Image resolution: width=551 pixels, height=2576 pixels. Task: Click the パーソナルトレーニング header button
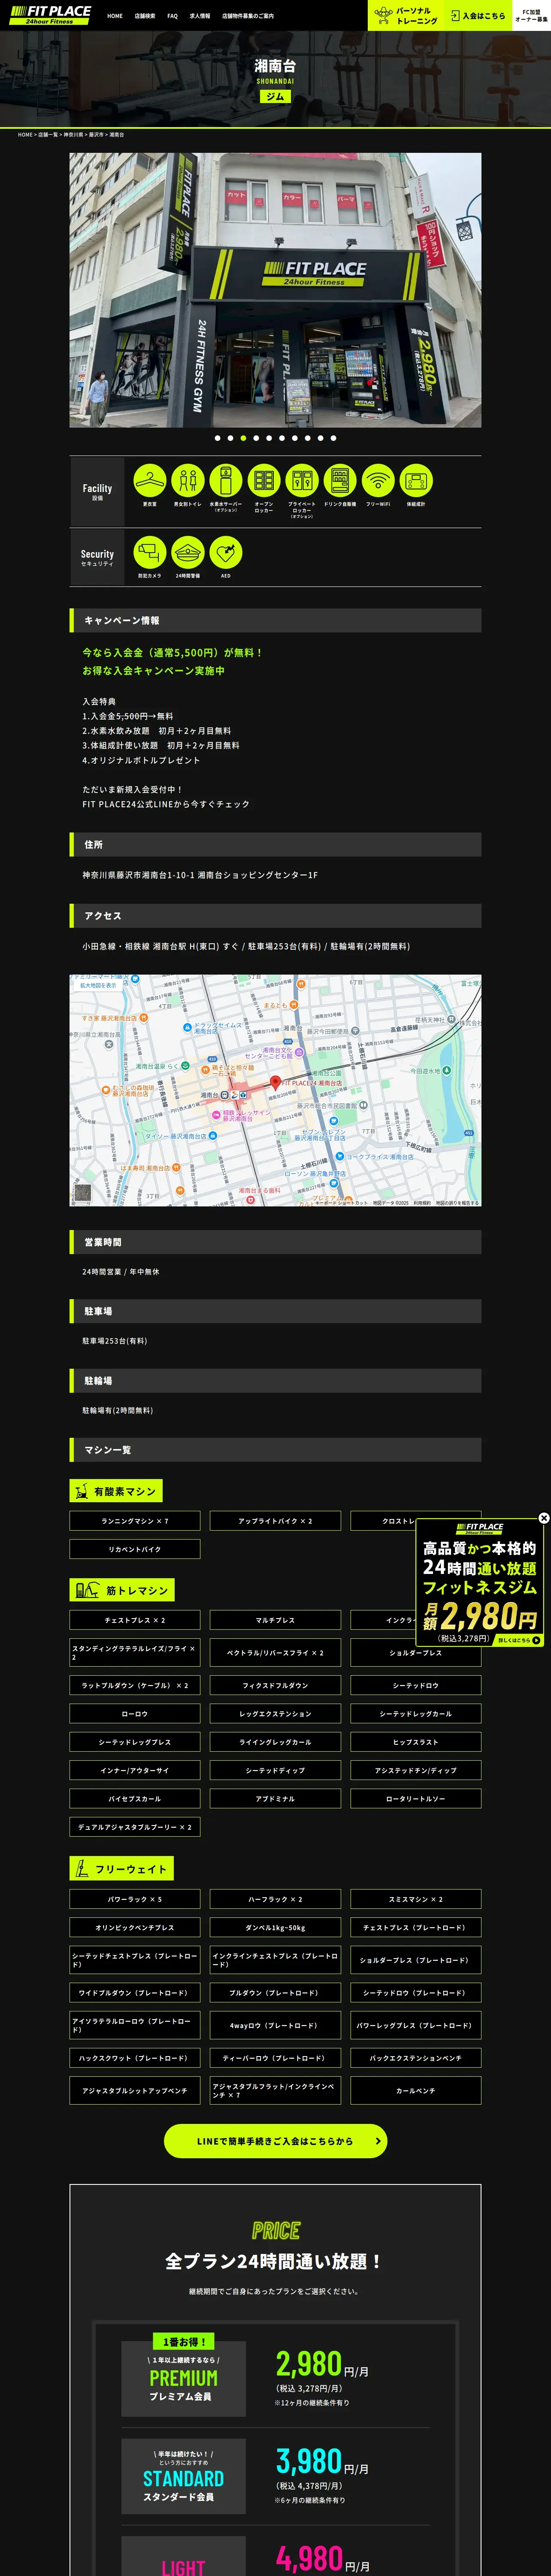tap(405, 15)
